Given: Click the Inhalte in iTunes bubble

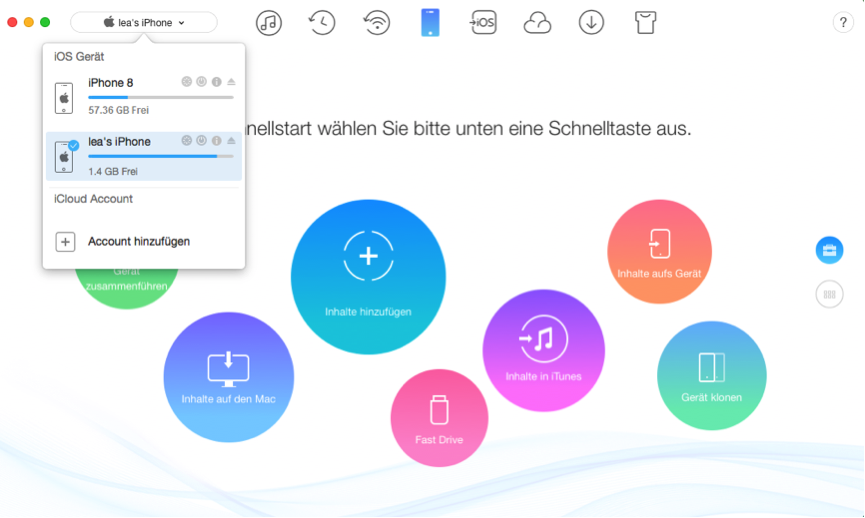Looking at the screenshot, I should [543, 351].
